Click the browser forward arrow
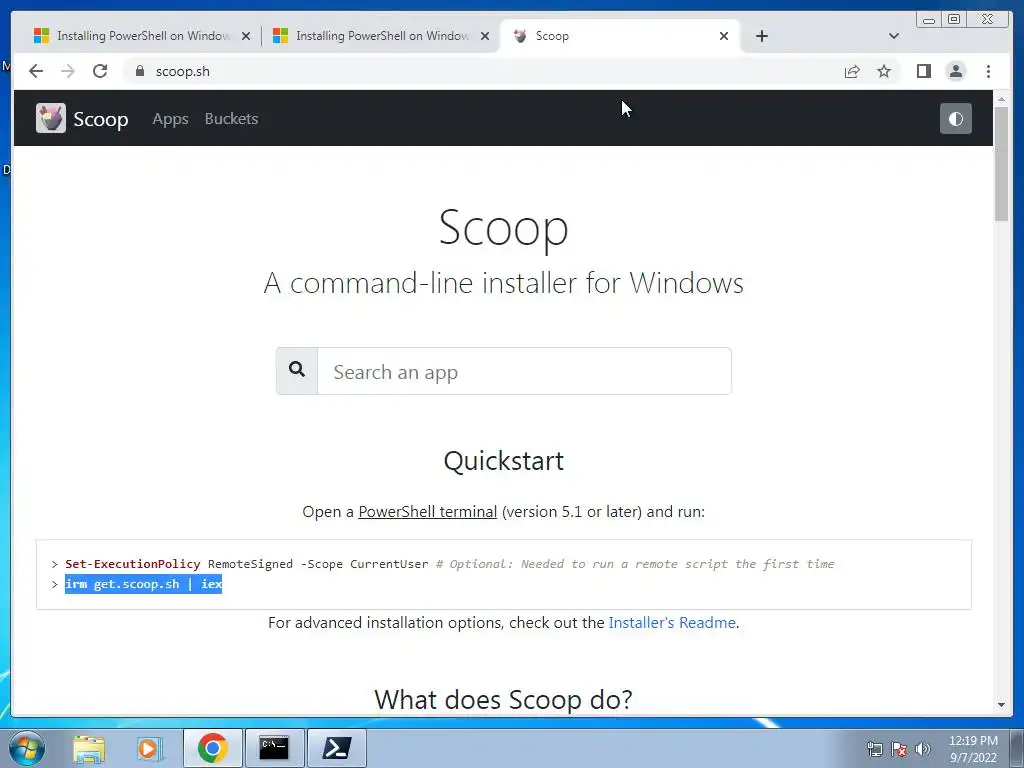 [67, 71]
